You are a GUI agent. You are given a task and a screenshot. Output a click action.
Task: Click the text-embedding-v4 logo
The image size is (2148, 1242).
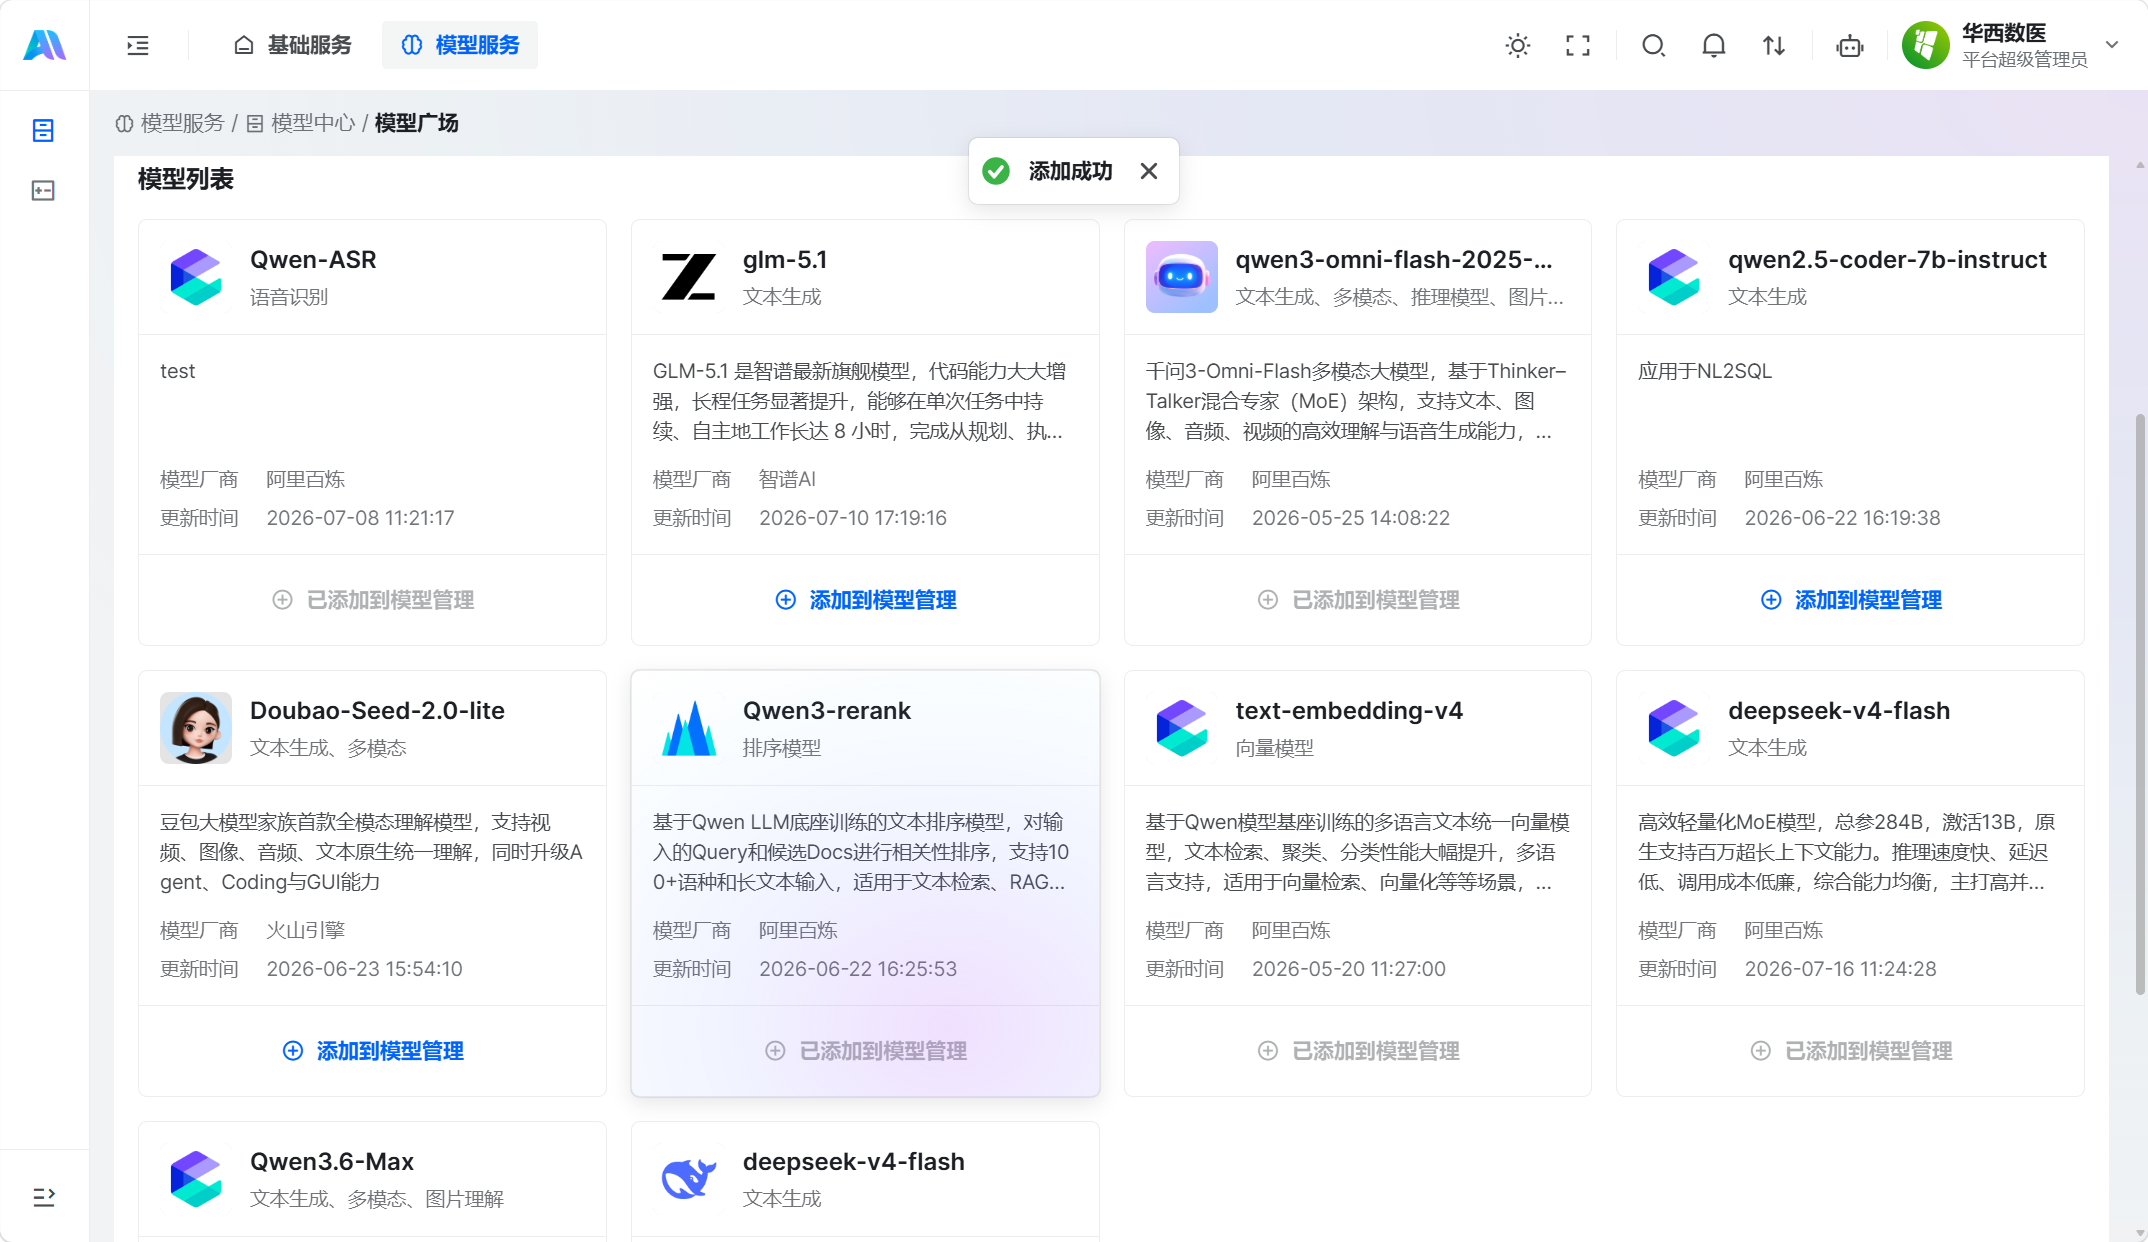point(1182,728)
